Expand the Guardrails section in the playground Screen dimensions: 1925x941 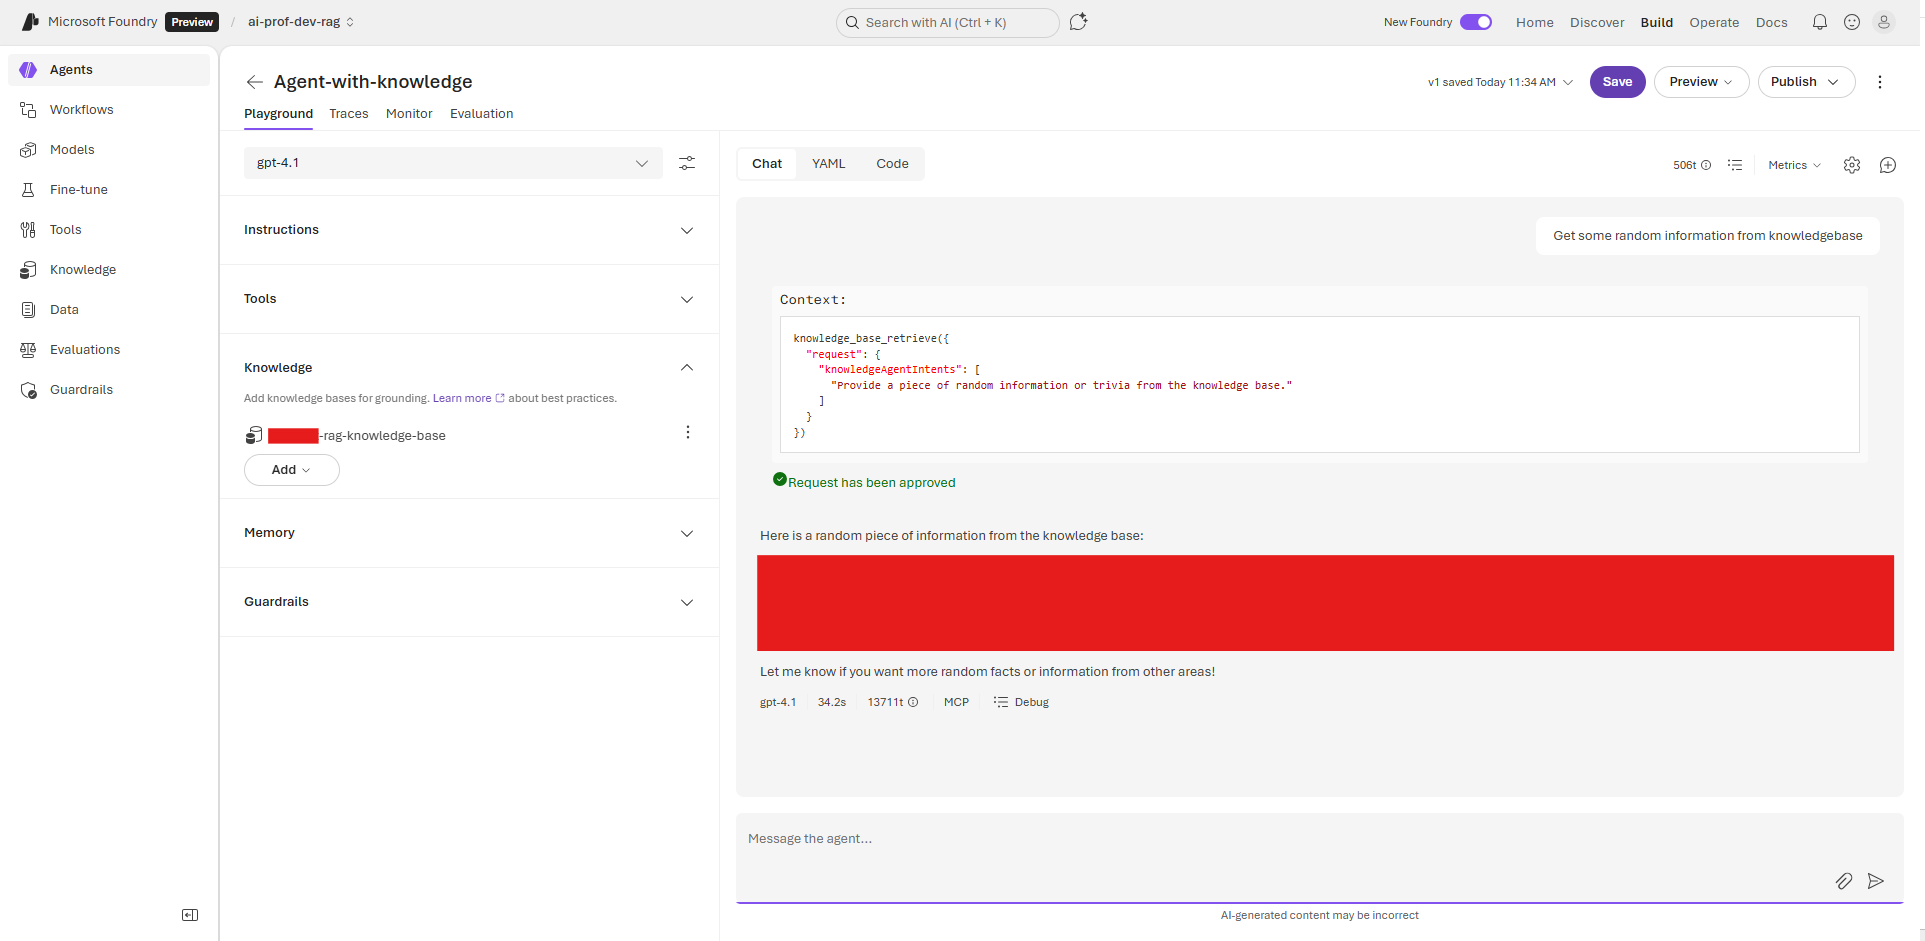(469, 602)
